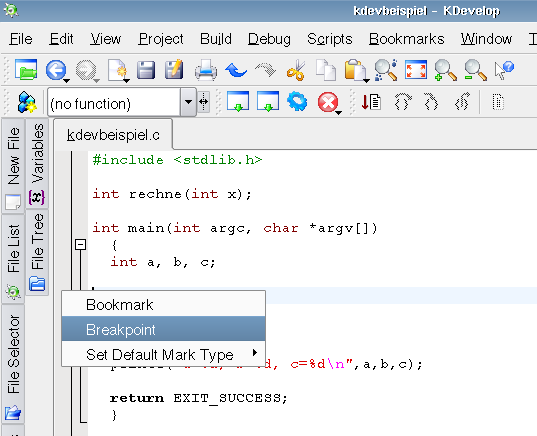Zoom out with the minus magnifier
Screen dimensions: 537x436
[x=476, y=70]
